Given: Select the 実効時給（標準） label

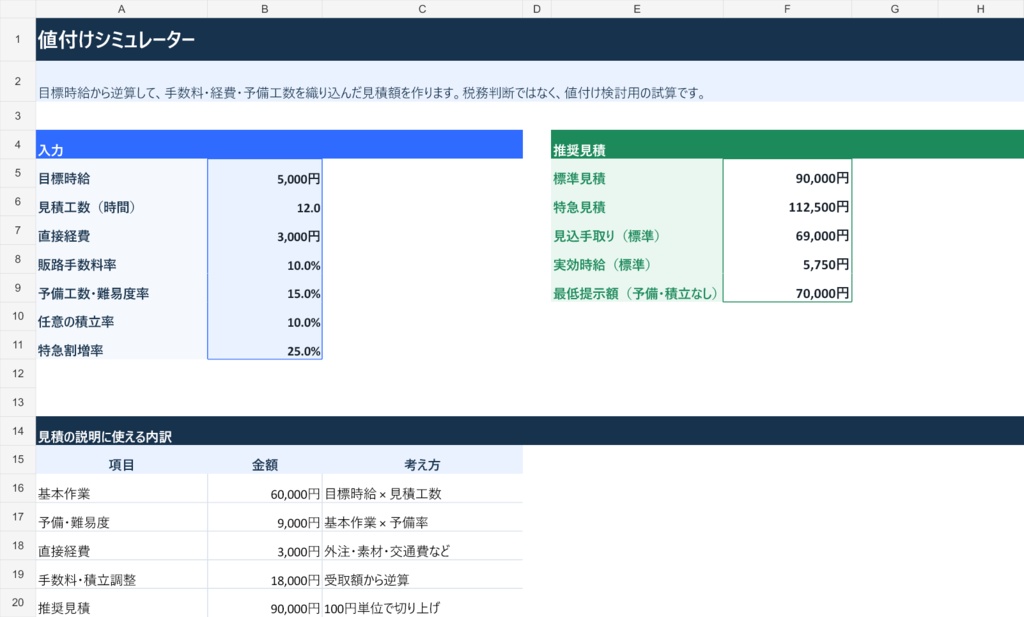Looking at the screenshot, I should click(637, 259).
